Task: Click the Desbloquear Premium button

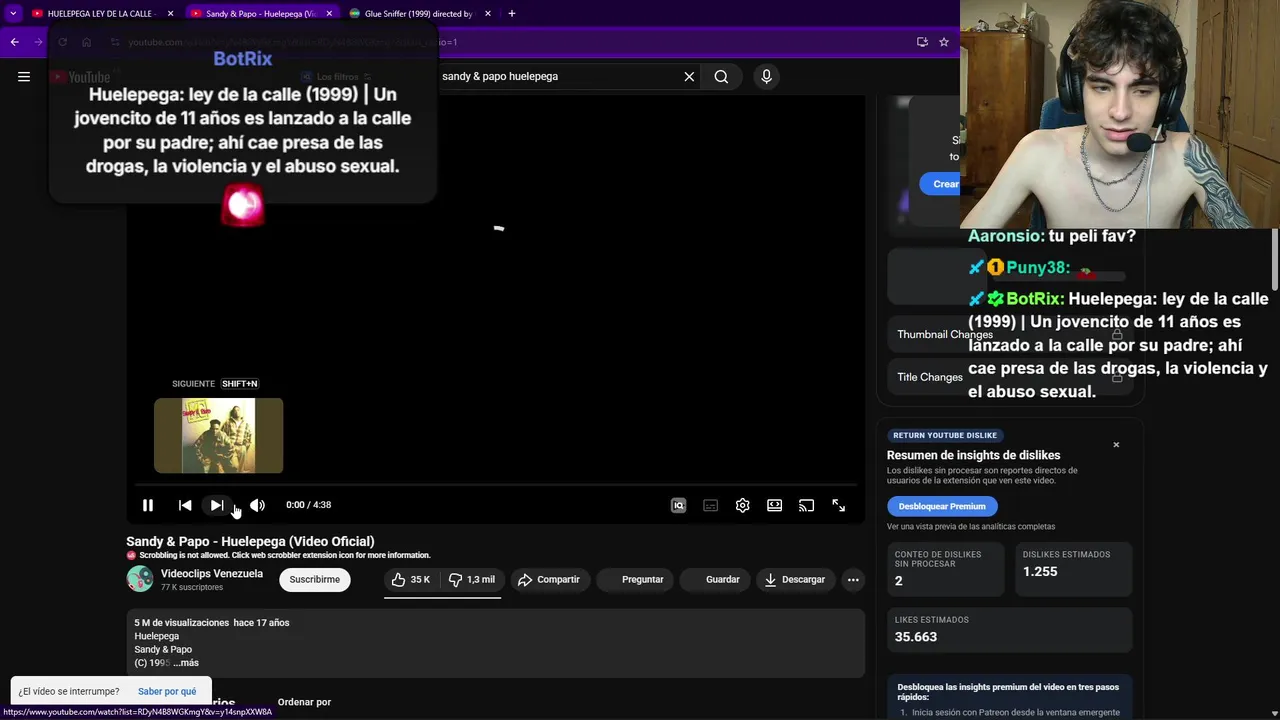Action: [942, 506]
